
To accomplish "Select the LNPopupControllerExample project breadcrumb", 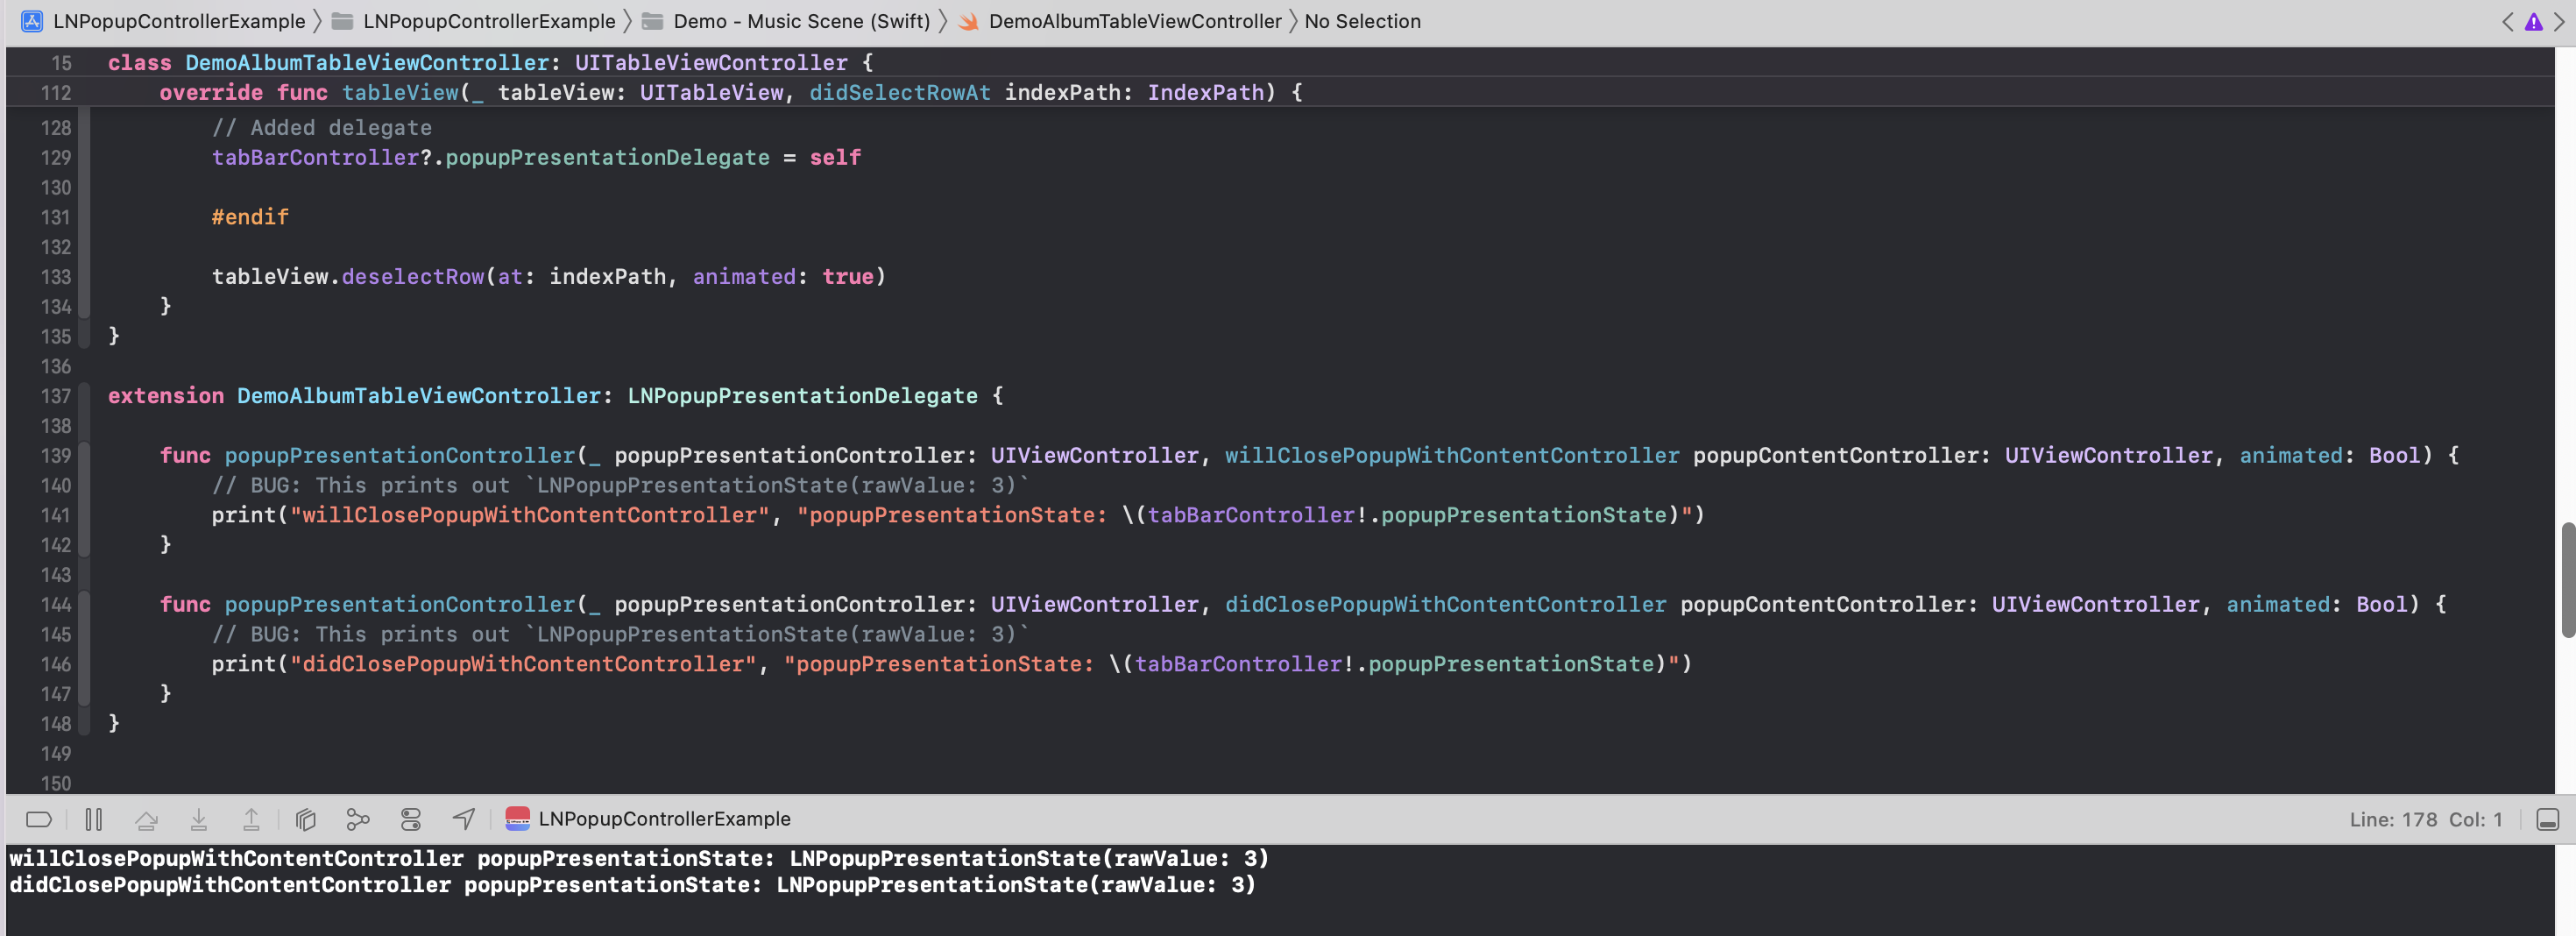I will [178, 21].
